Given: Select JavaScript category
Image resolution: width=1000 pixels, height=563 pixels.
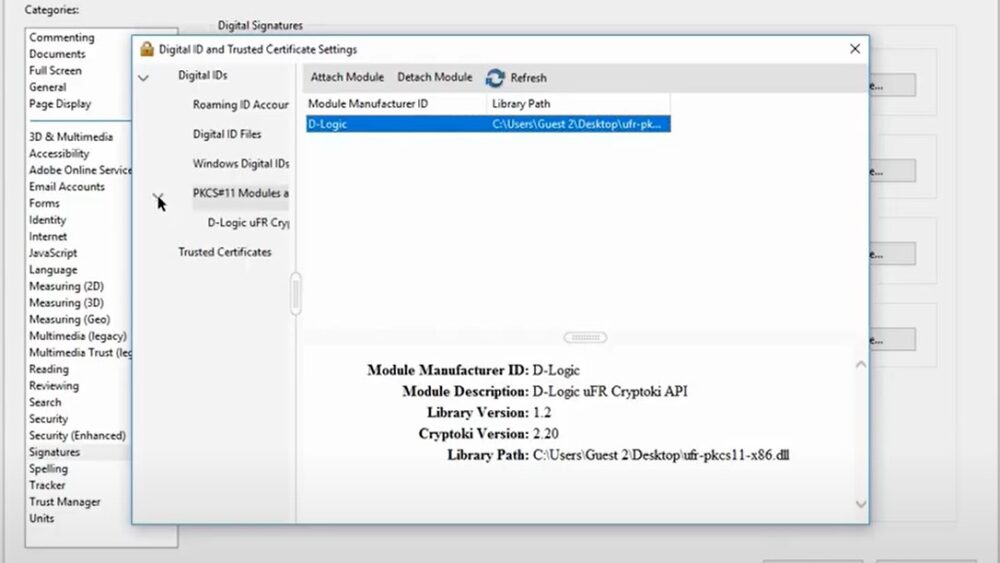Looking at the screenshot, I should tap(53, 253).
